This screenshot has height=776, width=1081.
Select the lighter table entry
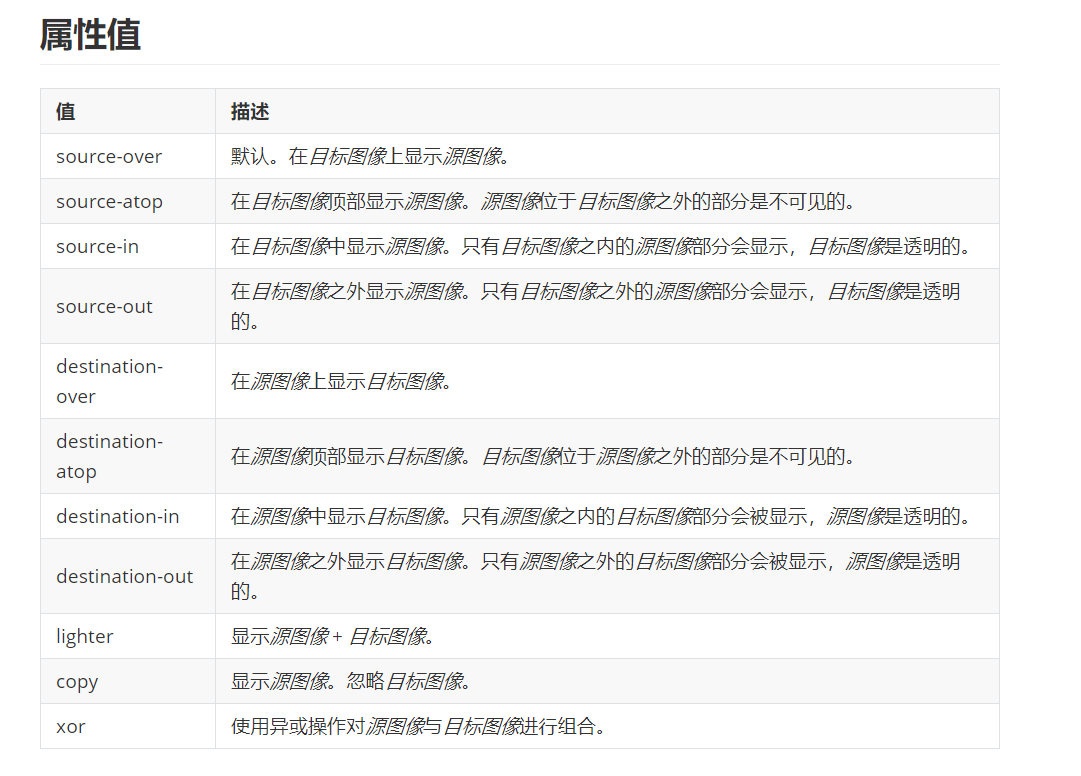point(85,636)
